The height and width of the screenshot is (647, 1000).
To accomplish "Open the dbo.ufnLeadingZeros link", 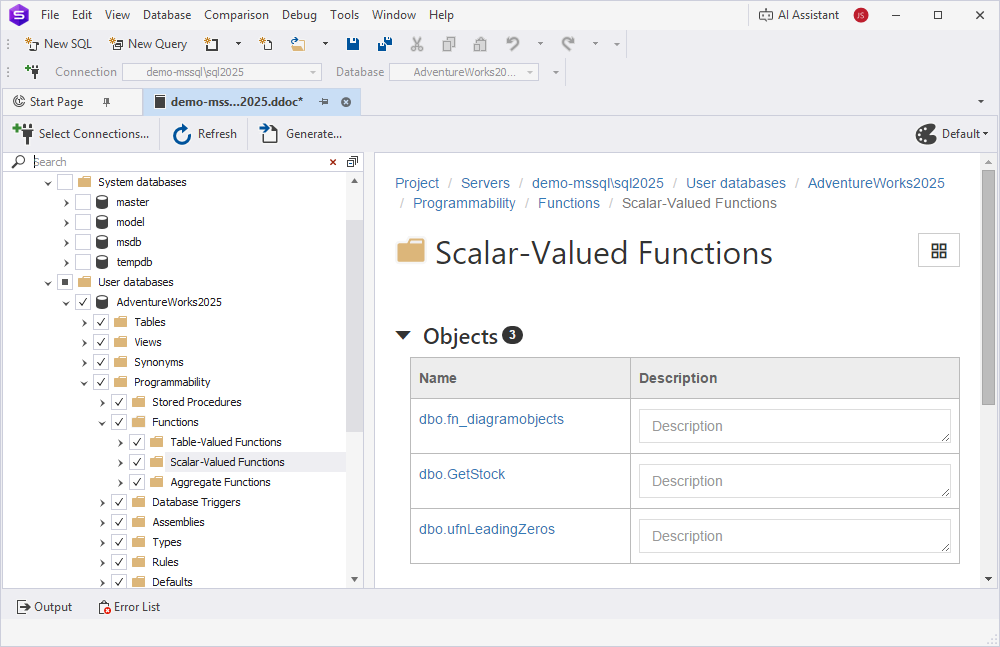I will 487,529.
